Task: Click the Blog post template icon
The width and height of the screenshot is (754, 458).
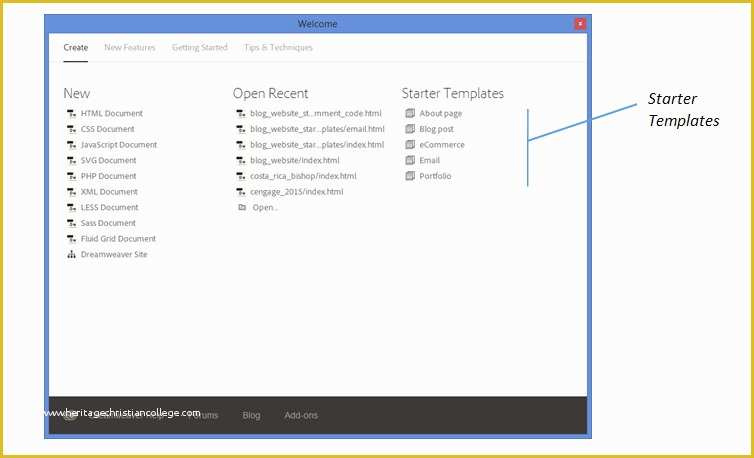Action: 410,129
